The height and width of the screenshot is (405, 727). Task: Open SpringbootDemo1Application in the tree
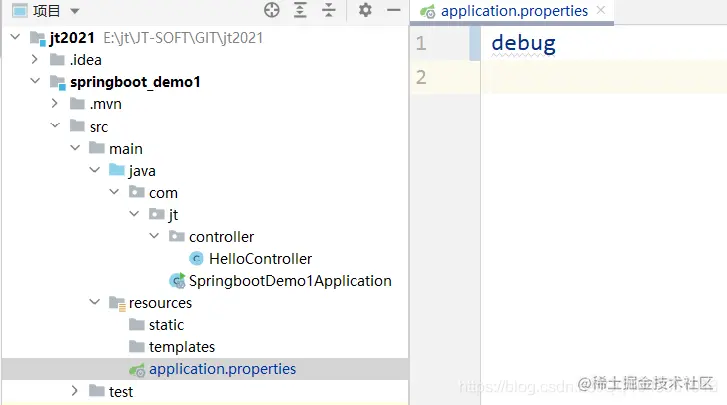pos(290,281)
